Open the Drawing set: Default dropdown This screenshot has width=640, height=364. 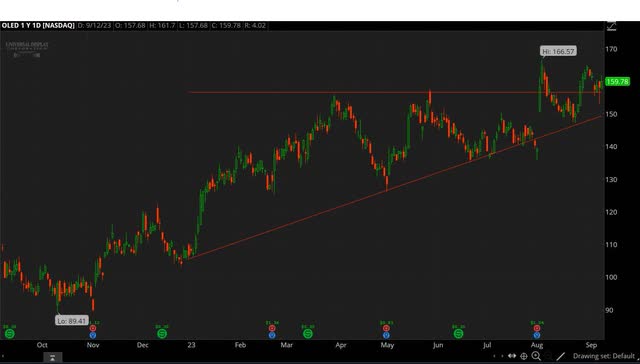click(x=604, y=356)
